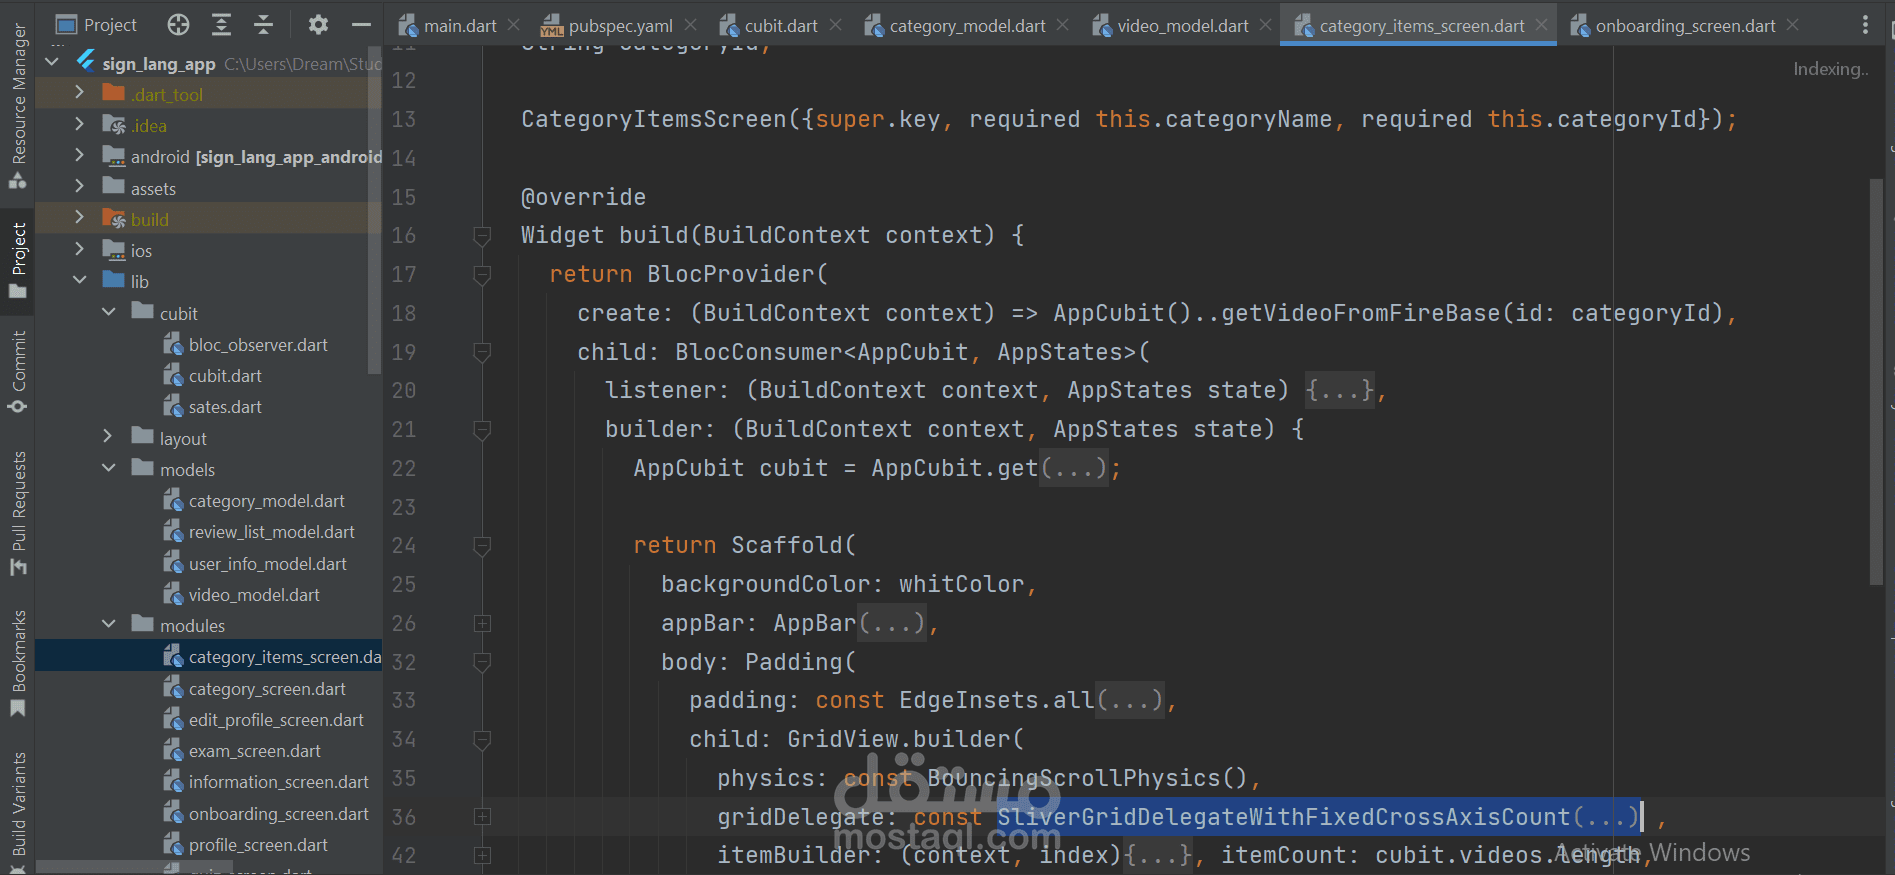Expand folded listener block on line 20
This screenshot has height=875, width=1895.
pos(1340,390)
